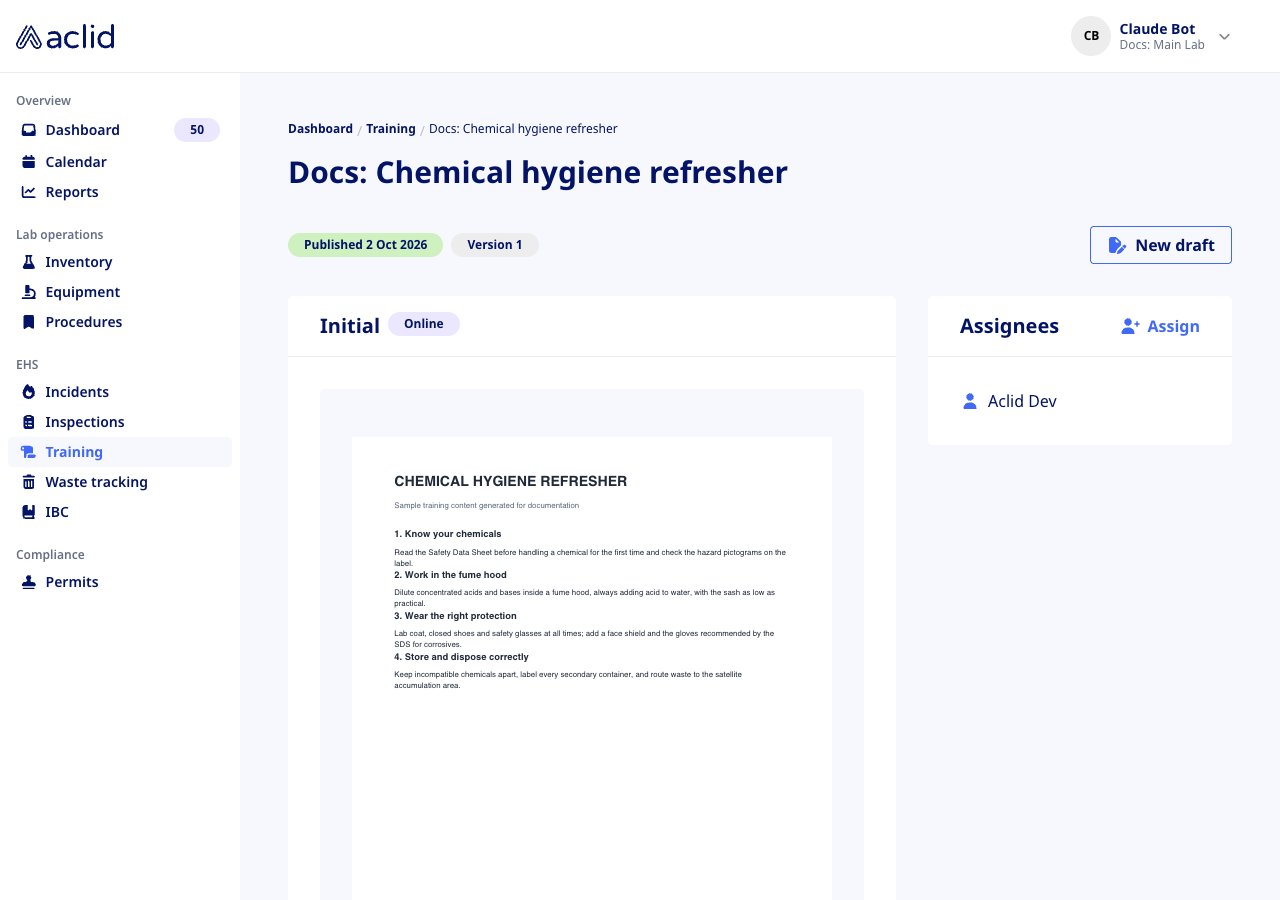Click the Inventory flask icon
The height and width of the screenshot is (900, 1280).
tap(29, 262)
